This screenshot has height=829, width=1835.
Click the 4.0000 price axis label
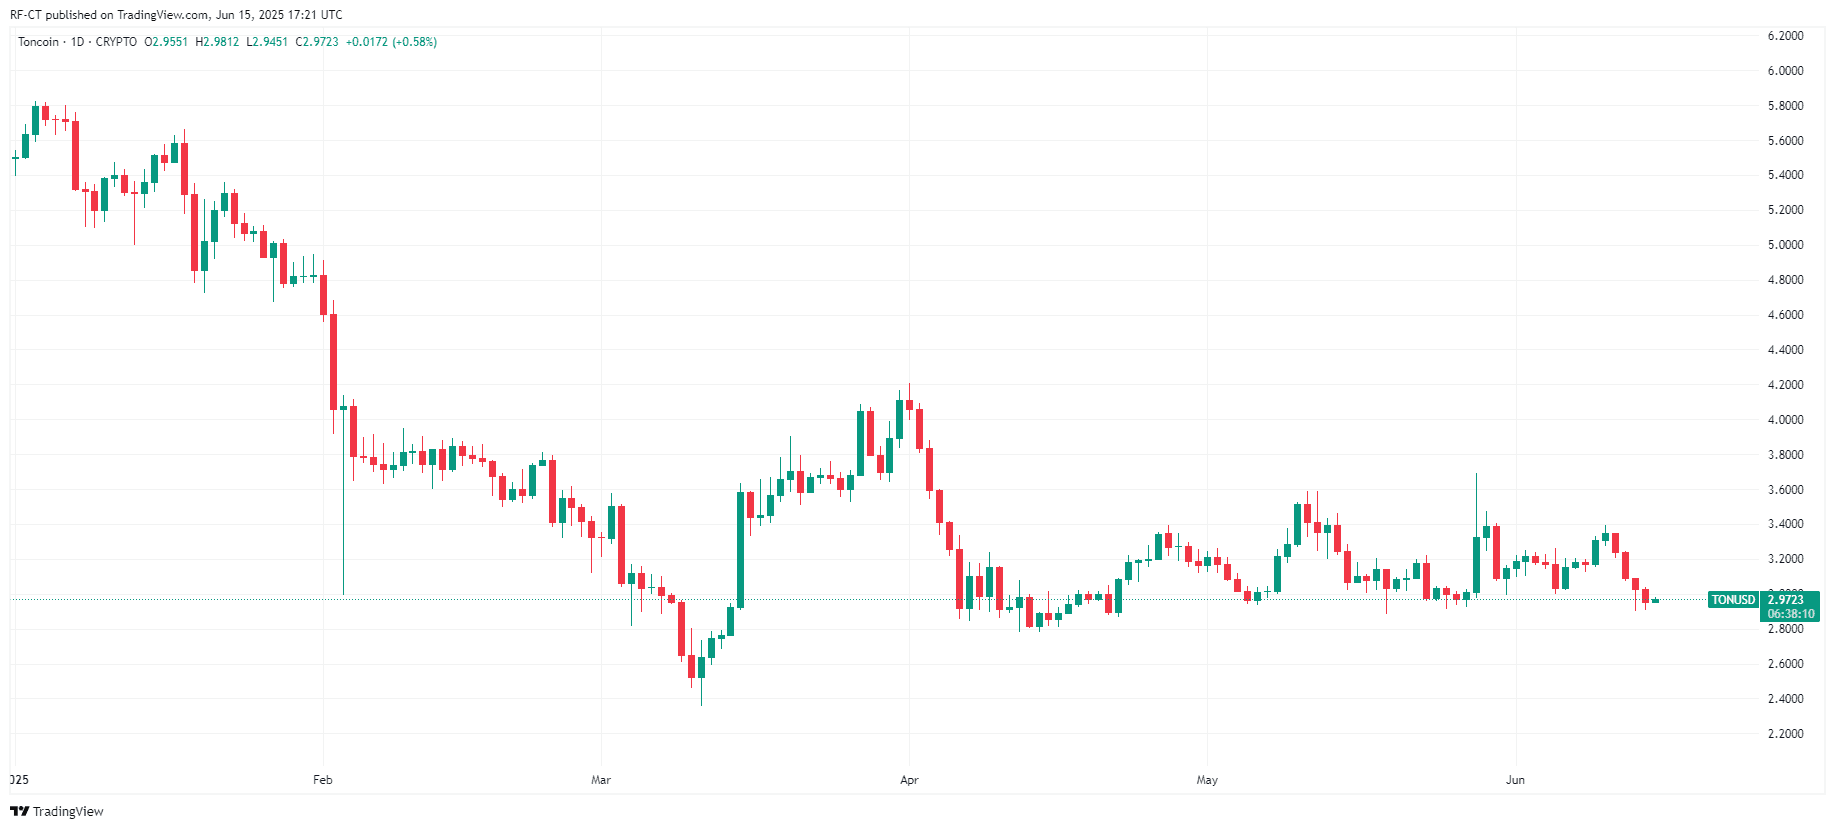point(1785,420)
